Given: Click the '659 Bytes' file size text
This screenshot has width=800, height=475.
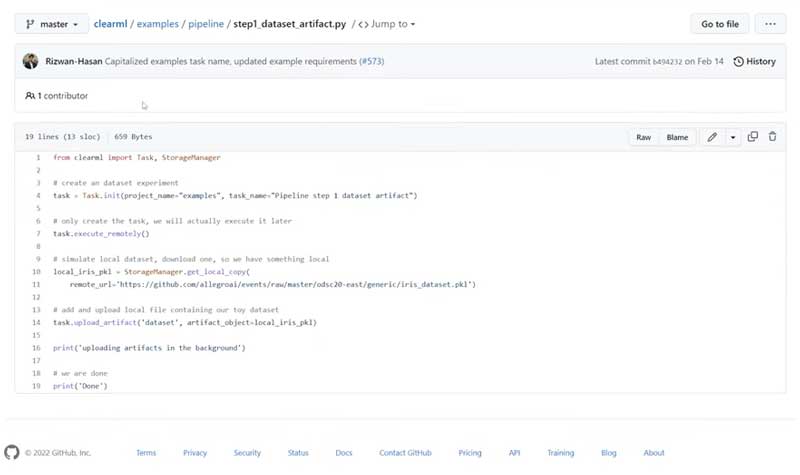Looking at the screenshot, I should [133, 137].
